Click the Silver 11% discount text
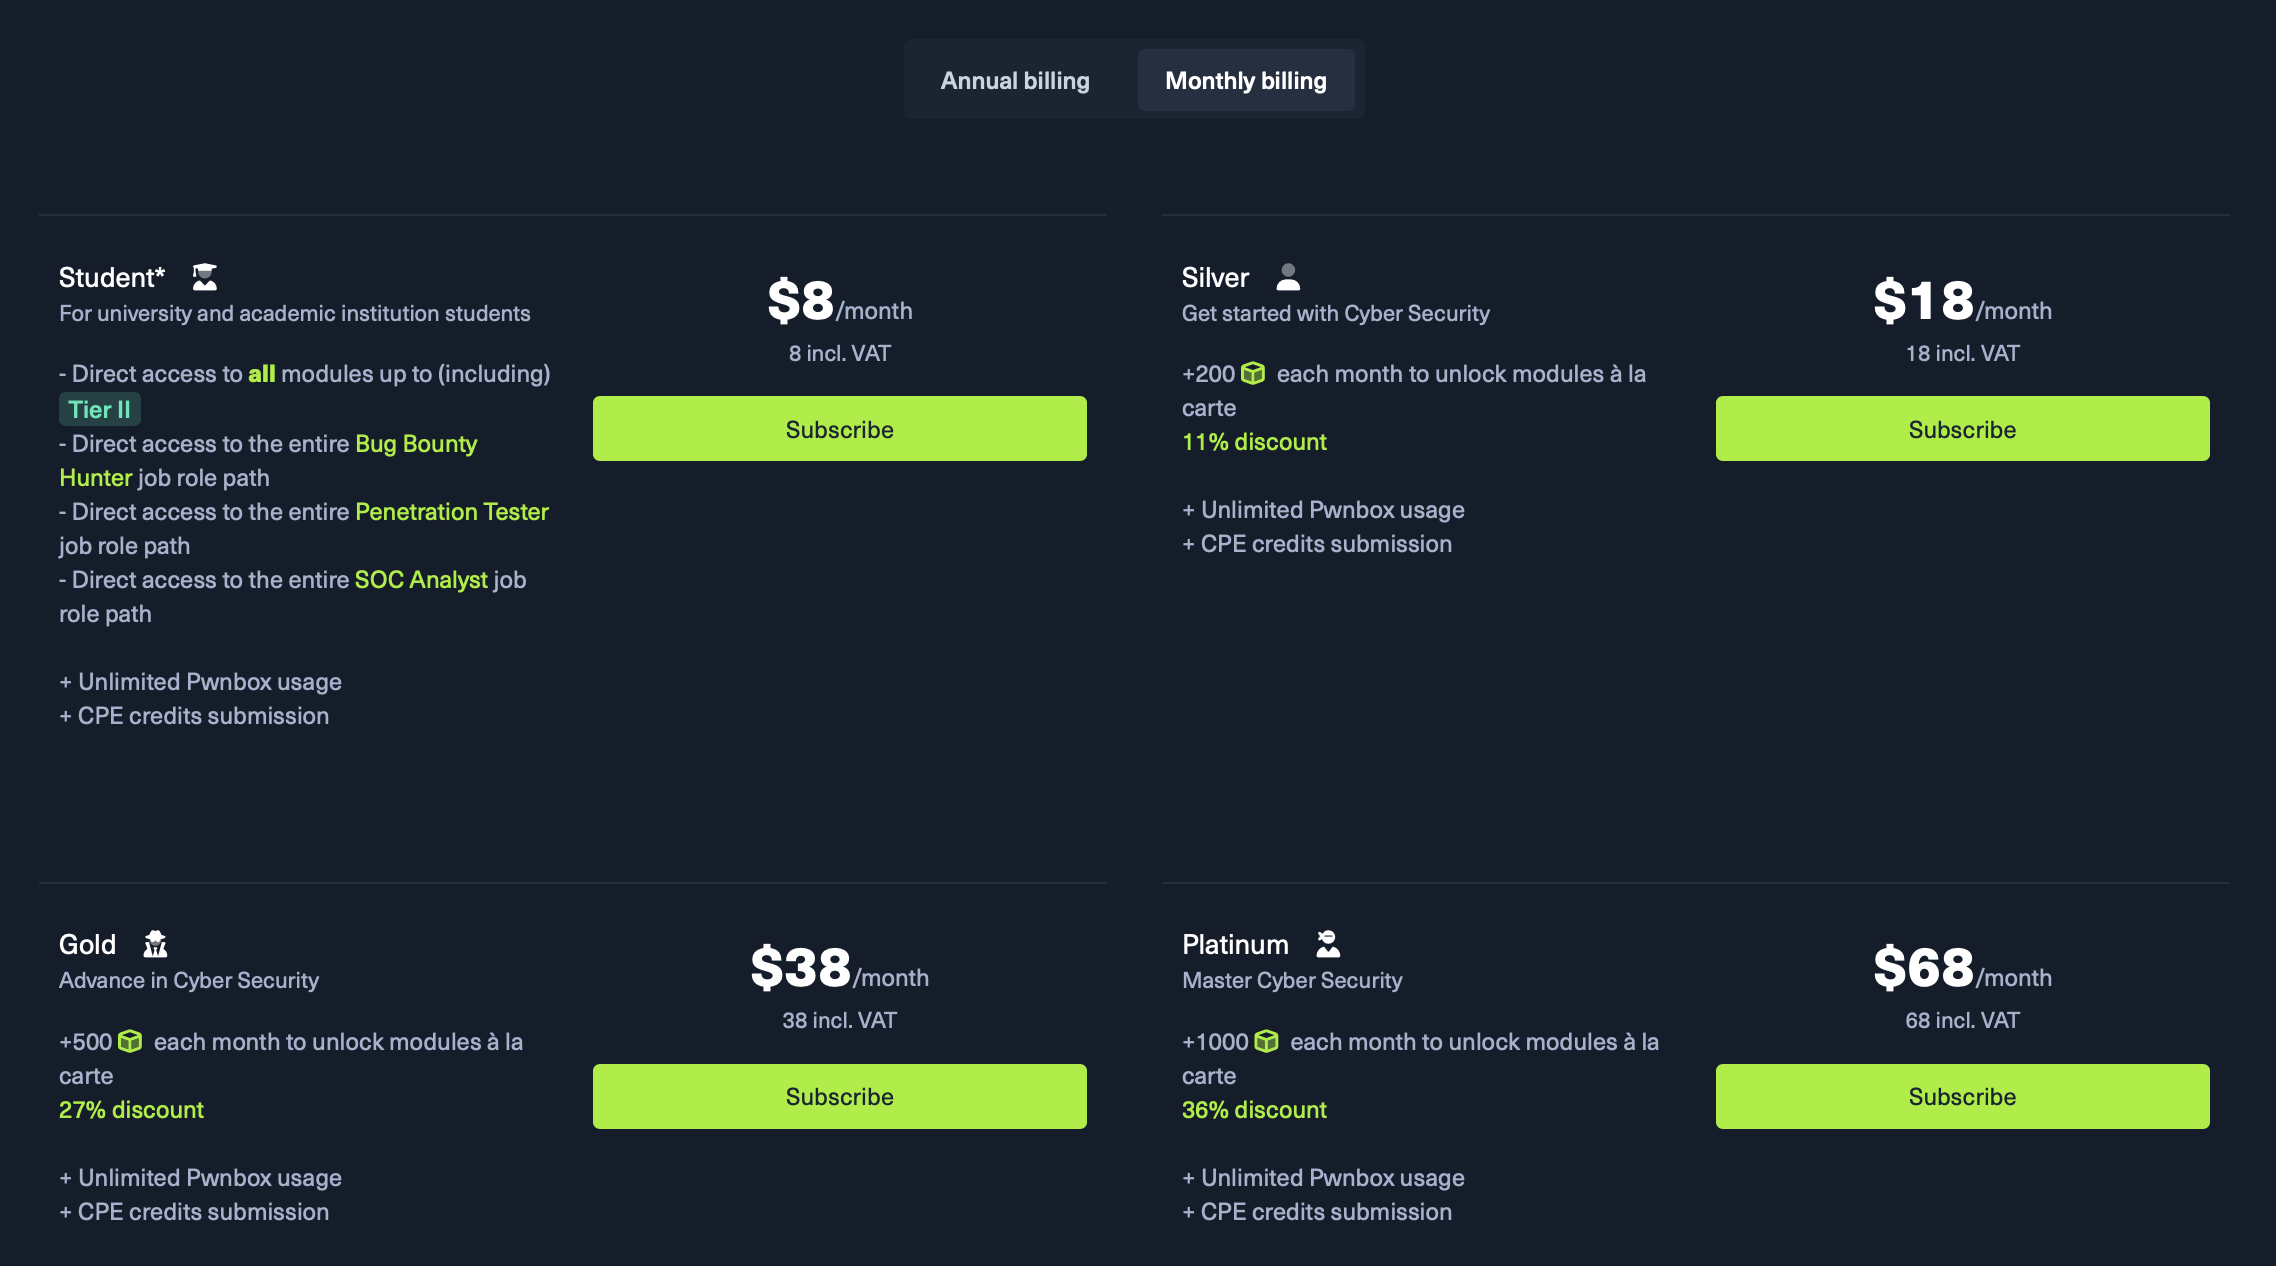The height and width of the screenshot is (1266, 2276). click(1254, 442)
